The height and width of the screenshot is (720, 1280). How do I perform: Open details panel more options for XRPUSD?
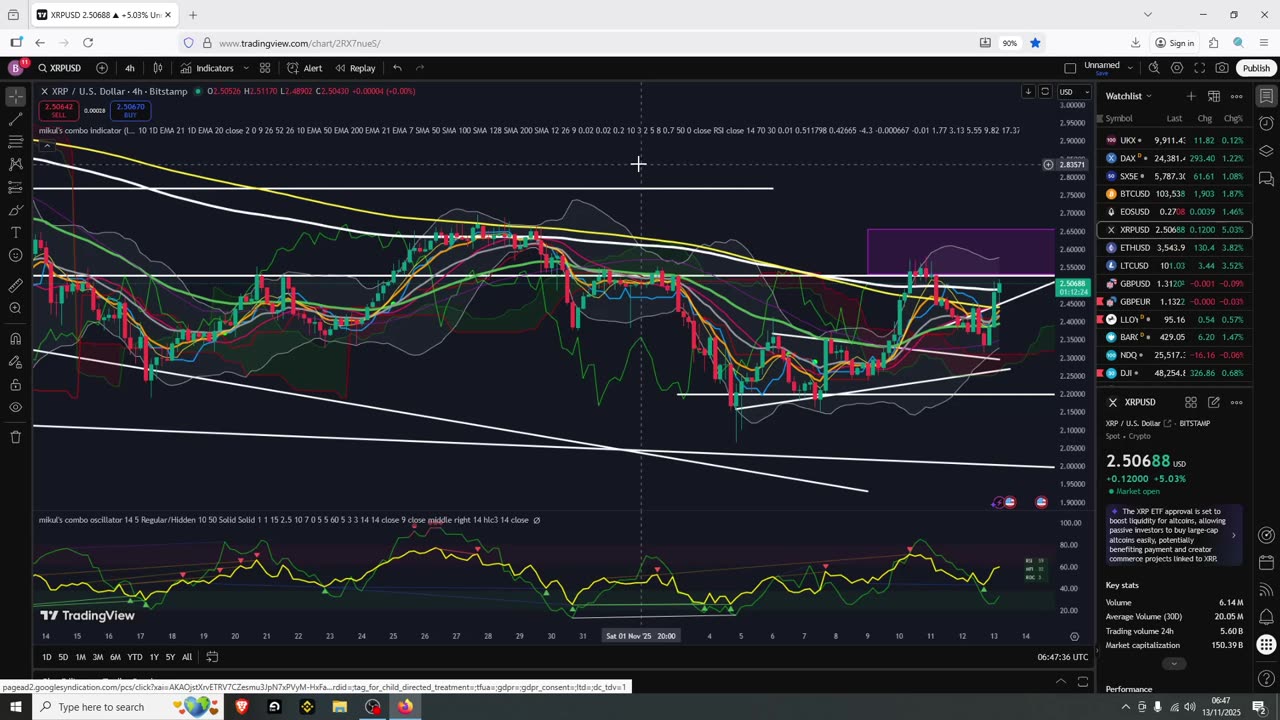click(1237, 402)
